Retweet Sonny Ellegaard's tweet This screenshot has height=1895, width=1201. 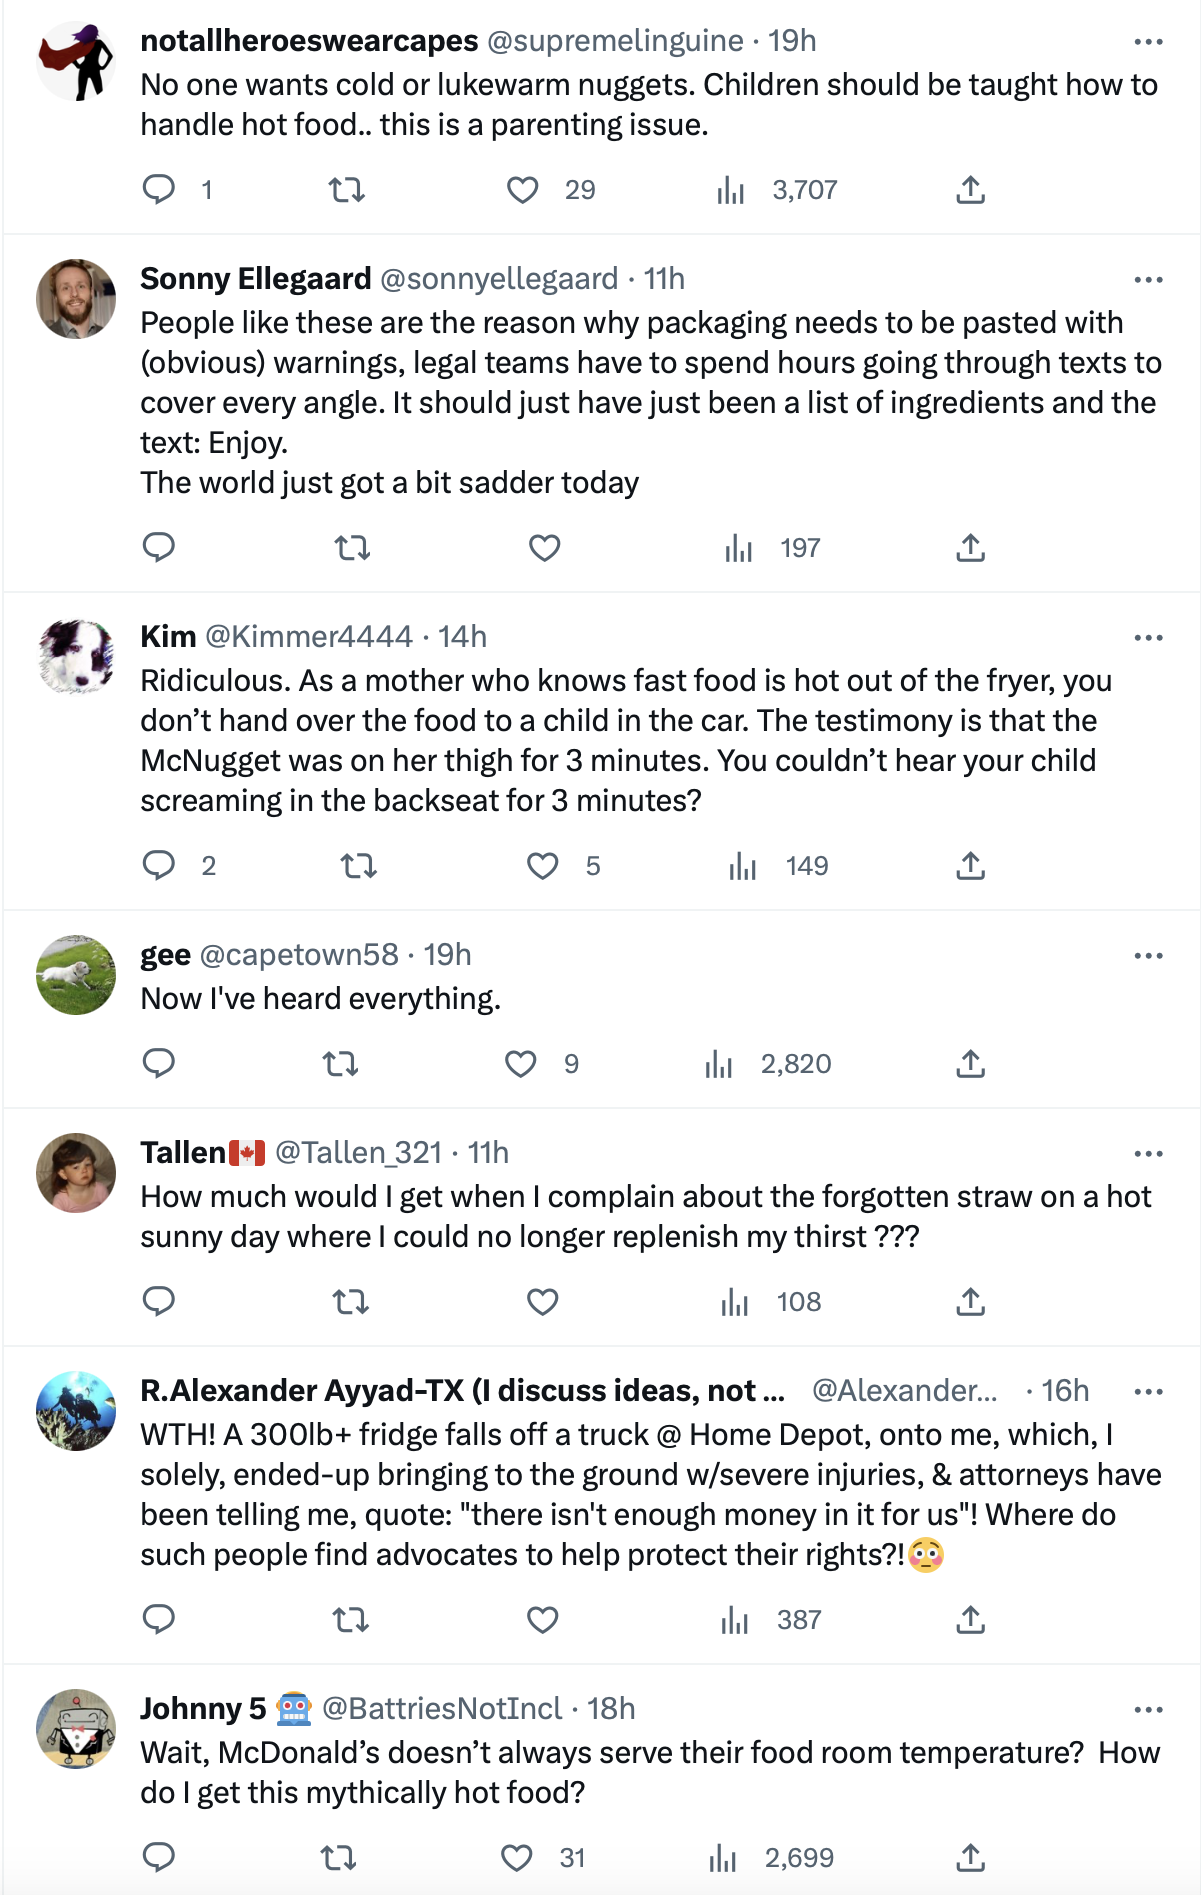(351, 547)
